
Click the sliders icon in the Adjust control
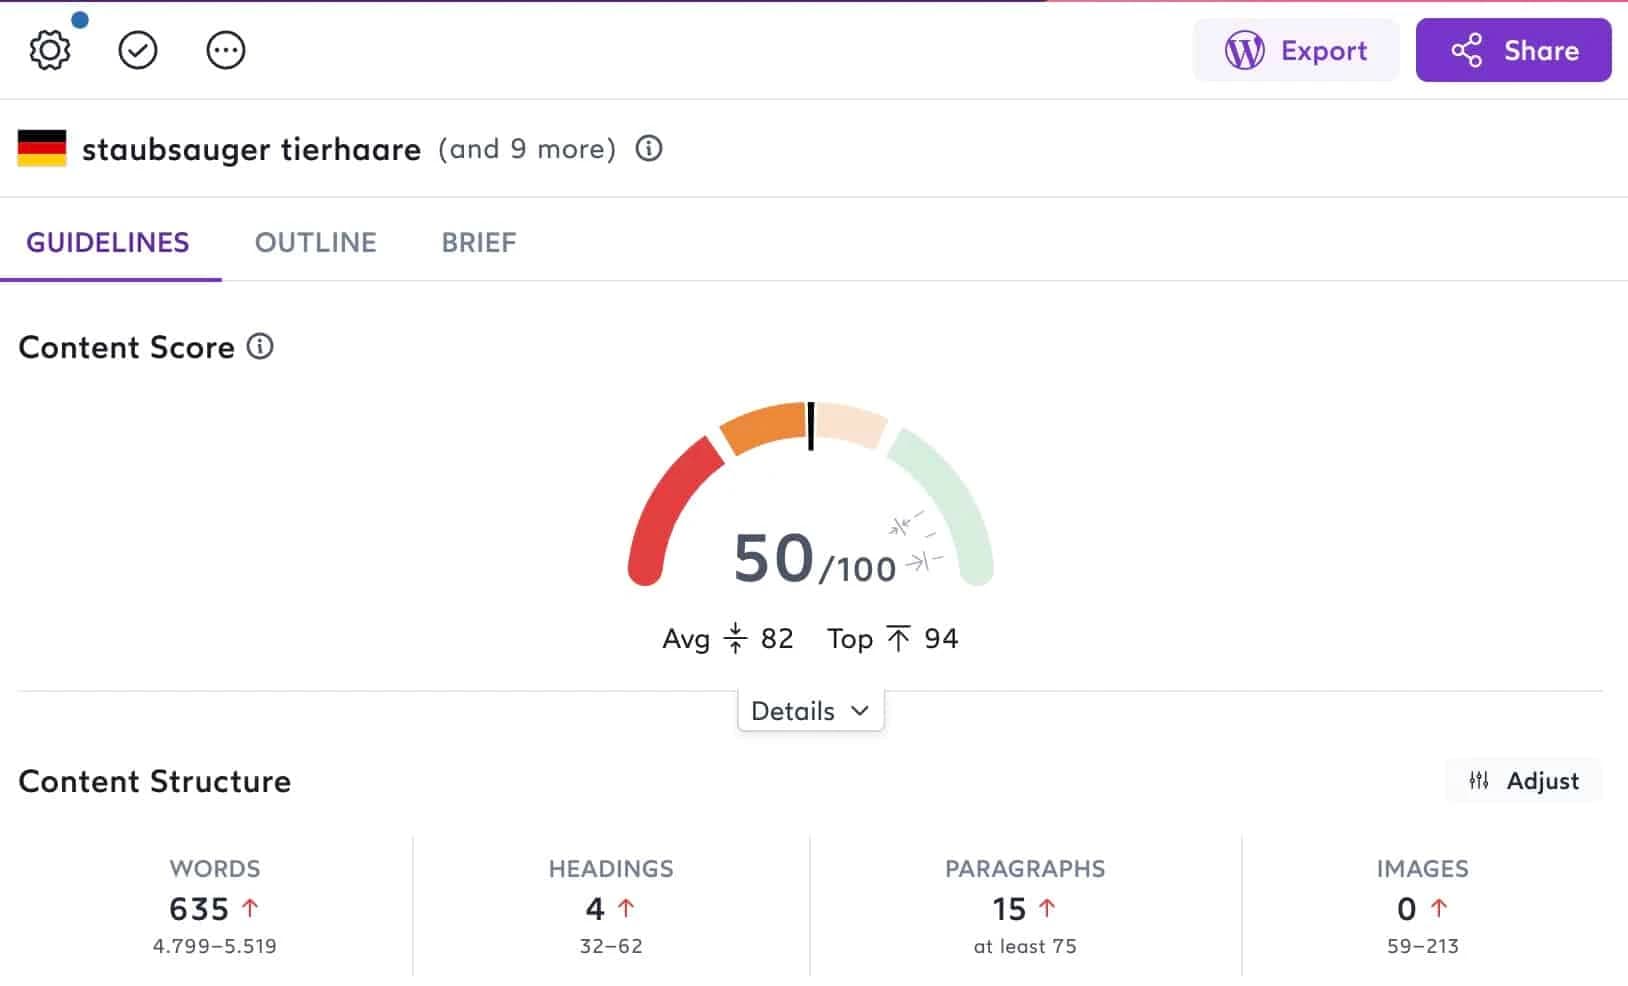pyautogui.click(x=1479, y=781)
